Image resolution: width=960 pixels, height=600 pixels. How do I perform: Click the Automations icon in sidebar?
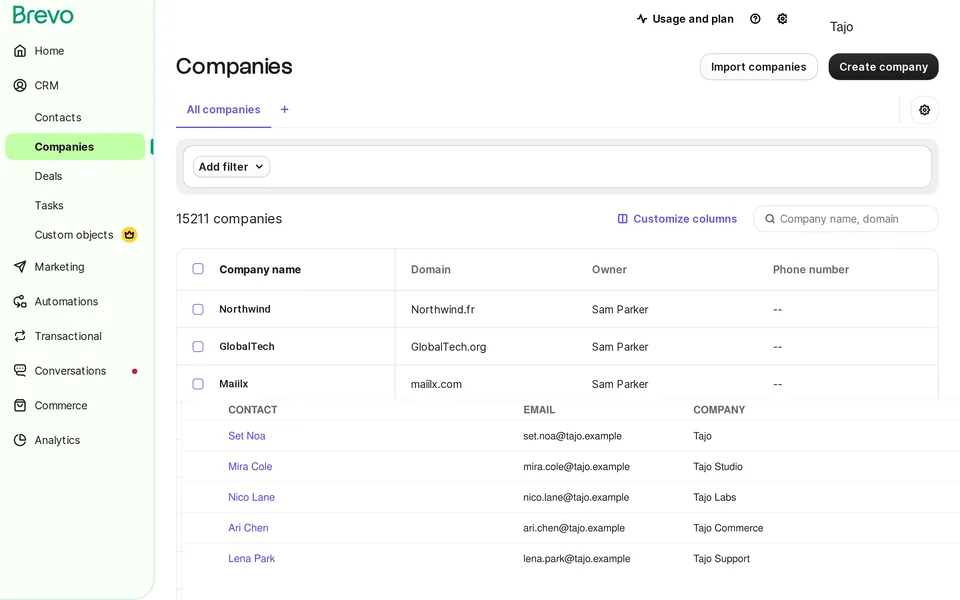[20, 301]
